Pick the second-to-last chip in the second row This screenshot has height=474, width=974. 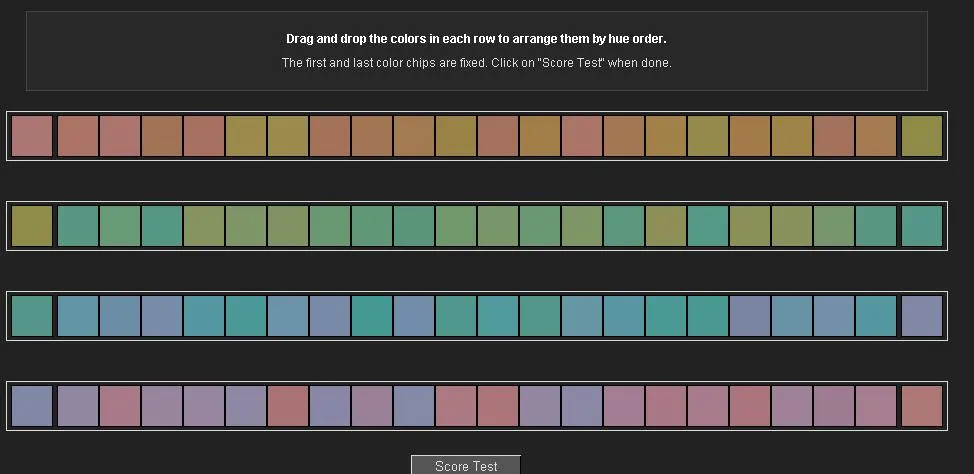point(876,226)
